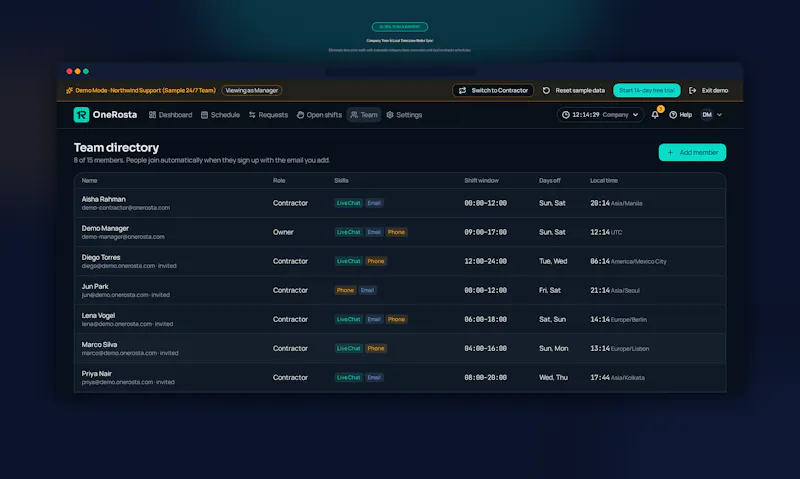The height and width of the screenshot is (479, 800).
Task: Click the OneRosta brand name
Action: (115, 115)
